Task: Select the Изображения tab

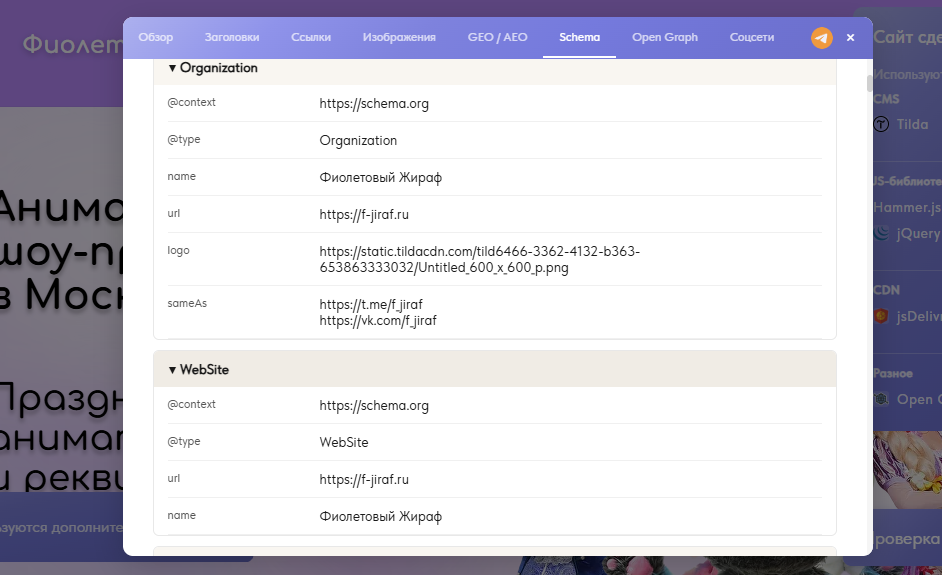Action: click(399, 37)
